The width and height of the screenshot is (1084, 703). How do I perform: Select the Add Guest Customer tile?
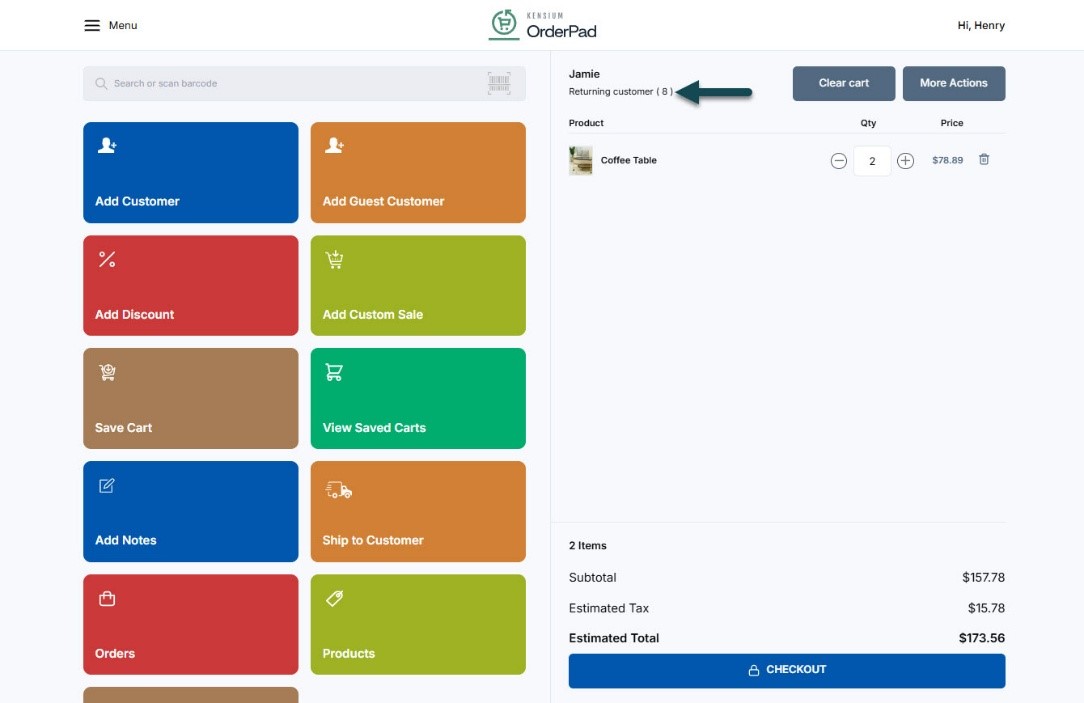click(418, 173)
